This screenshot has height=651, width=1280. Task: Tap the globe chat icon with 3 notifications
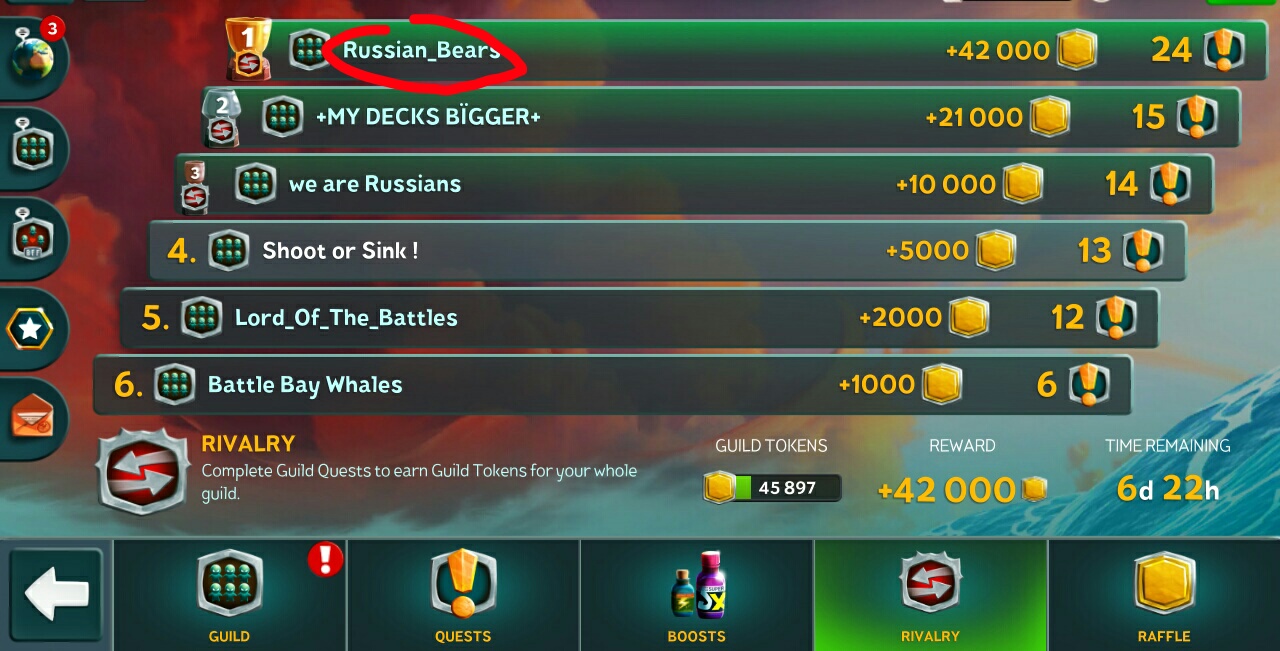[x=33, y=55]
